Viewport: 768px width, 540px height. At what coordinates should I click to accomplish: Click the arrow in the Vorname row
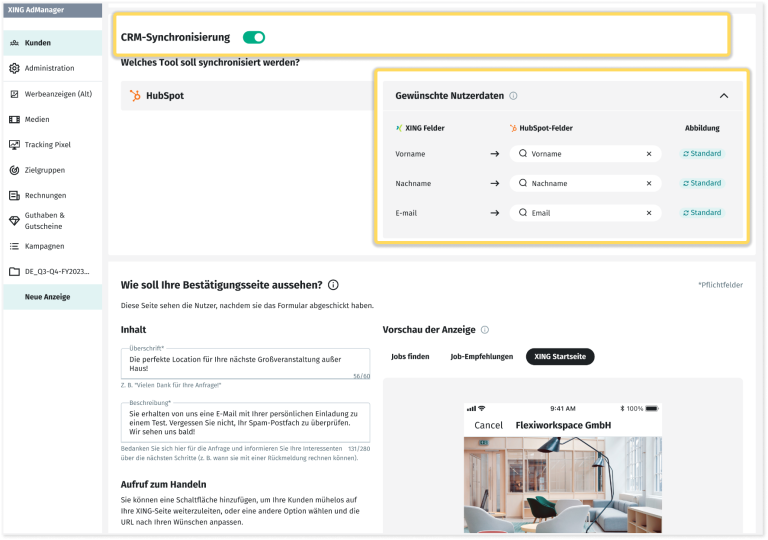[x=495, y=154]
